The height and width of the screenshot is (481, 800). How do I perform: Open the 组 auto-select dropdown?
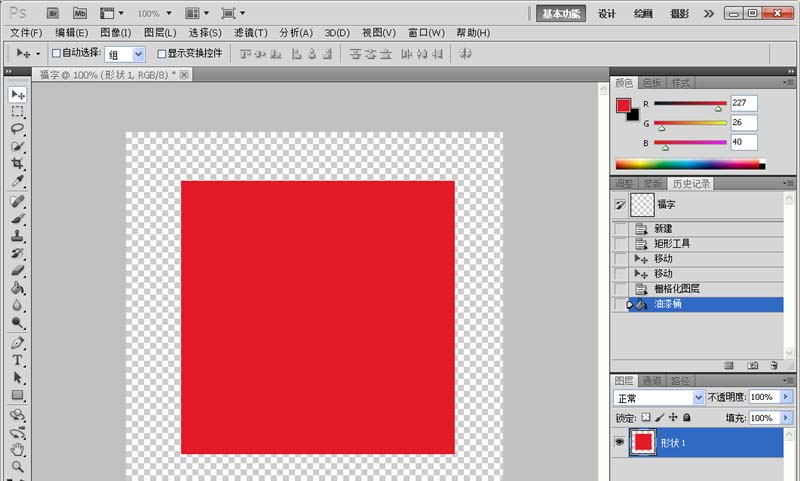(x=138, y=54)
